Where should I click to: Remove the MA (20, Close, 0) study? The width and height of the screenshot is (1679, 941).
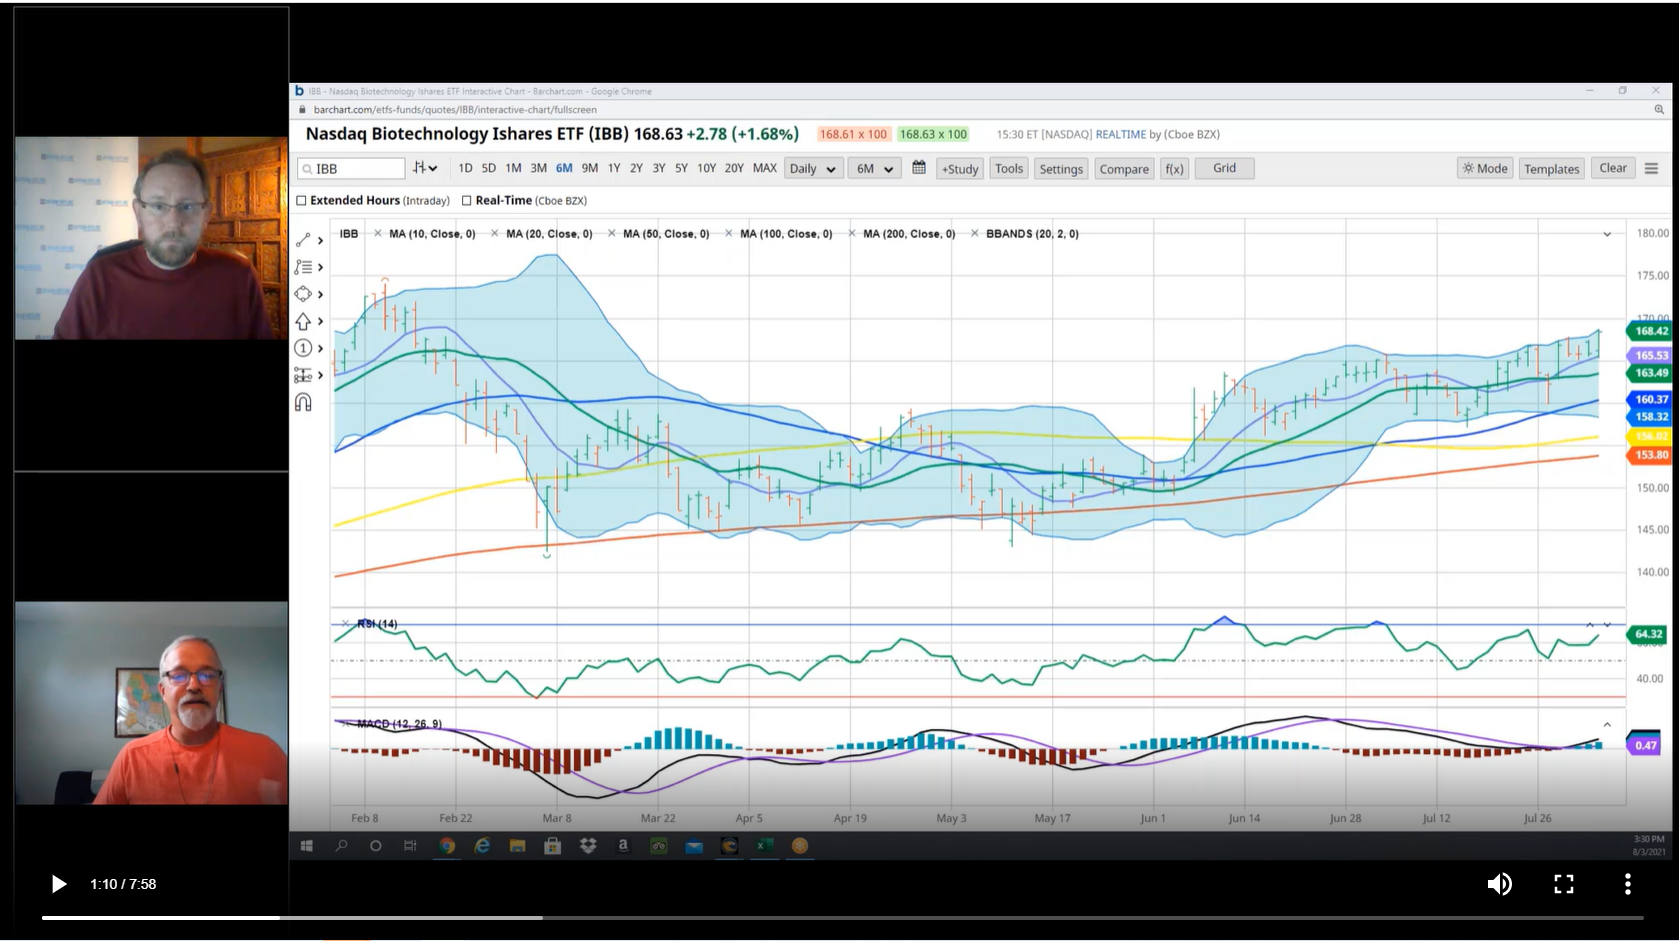point(495,233)
